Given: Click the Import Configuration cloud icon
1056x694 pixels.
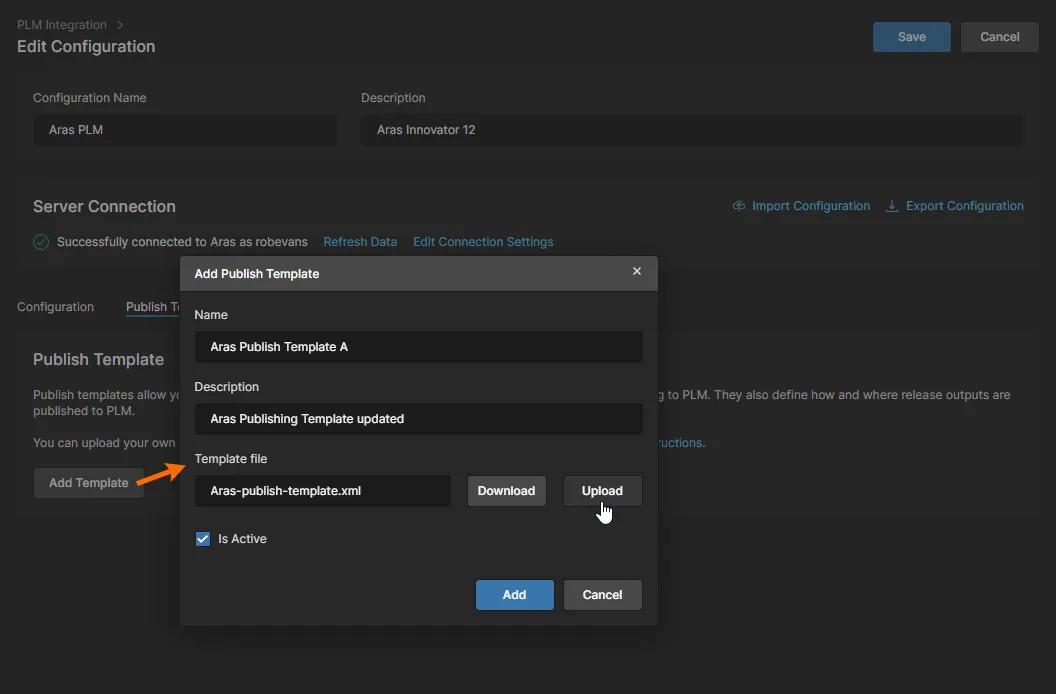Looking at the screenshot, I should click(739, 206).
